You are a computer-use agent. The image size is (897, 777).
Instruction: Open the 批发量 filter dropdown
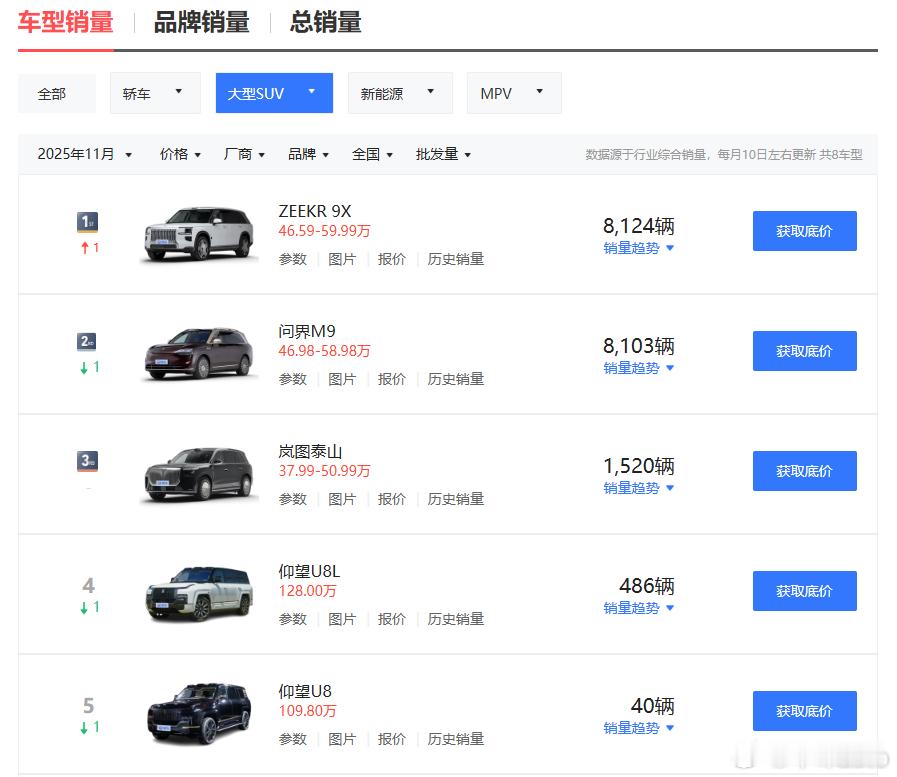[x=443, y=154]
